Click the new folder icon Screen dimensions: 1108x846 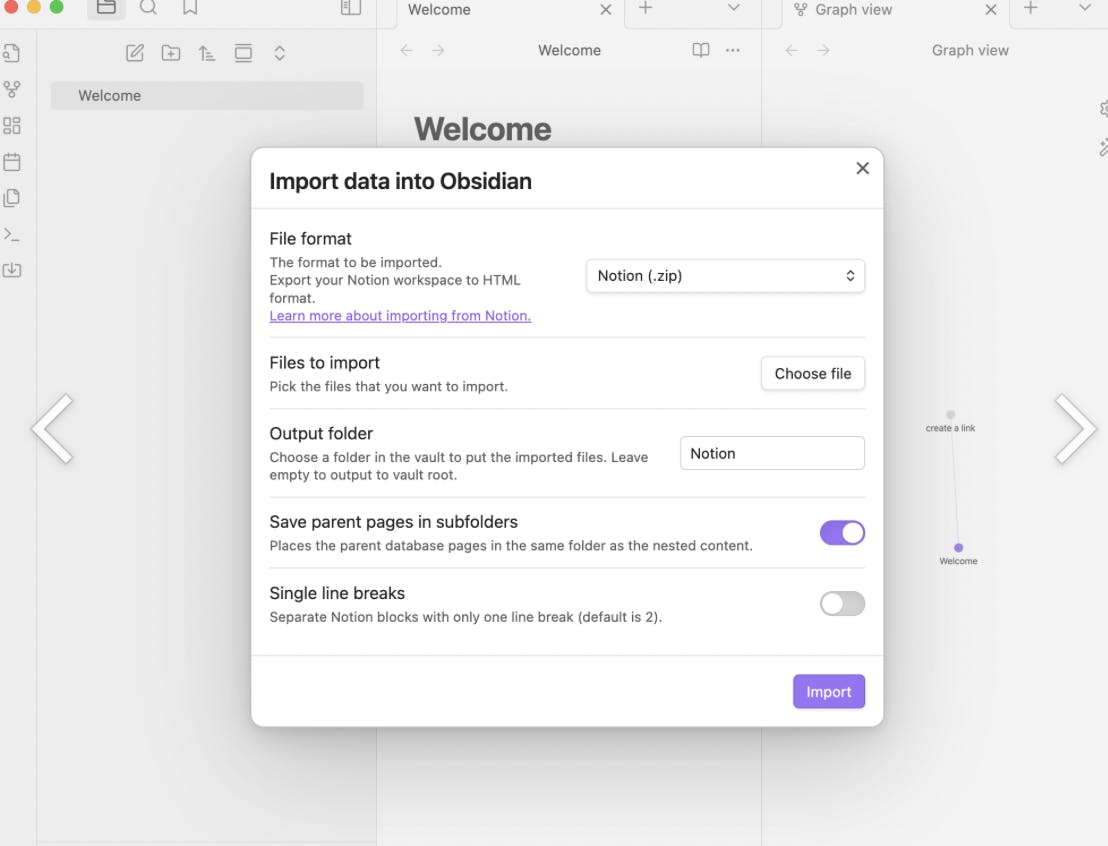click(x=171, y=53)
